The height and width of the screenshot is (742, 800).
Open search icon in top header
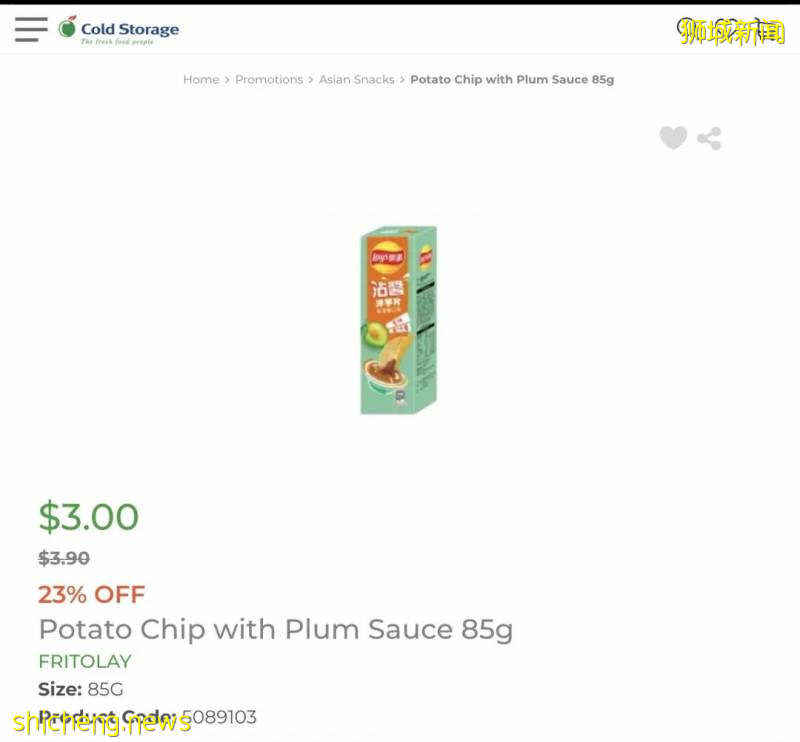point(688,30)
